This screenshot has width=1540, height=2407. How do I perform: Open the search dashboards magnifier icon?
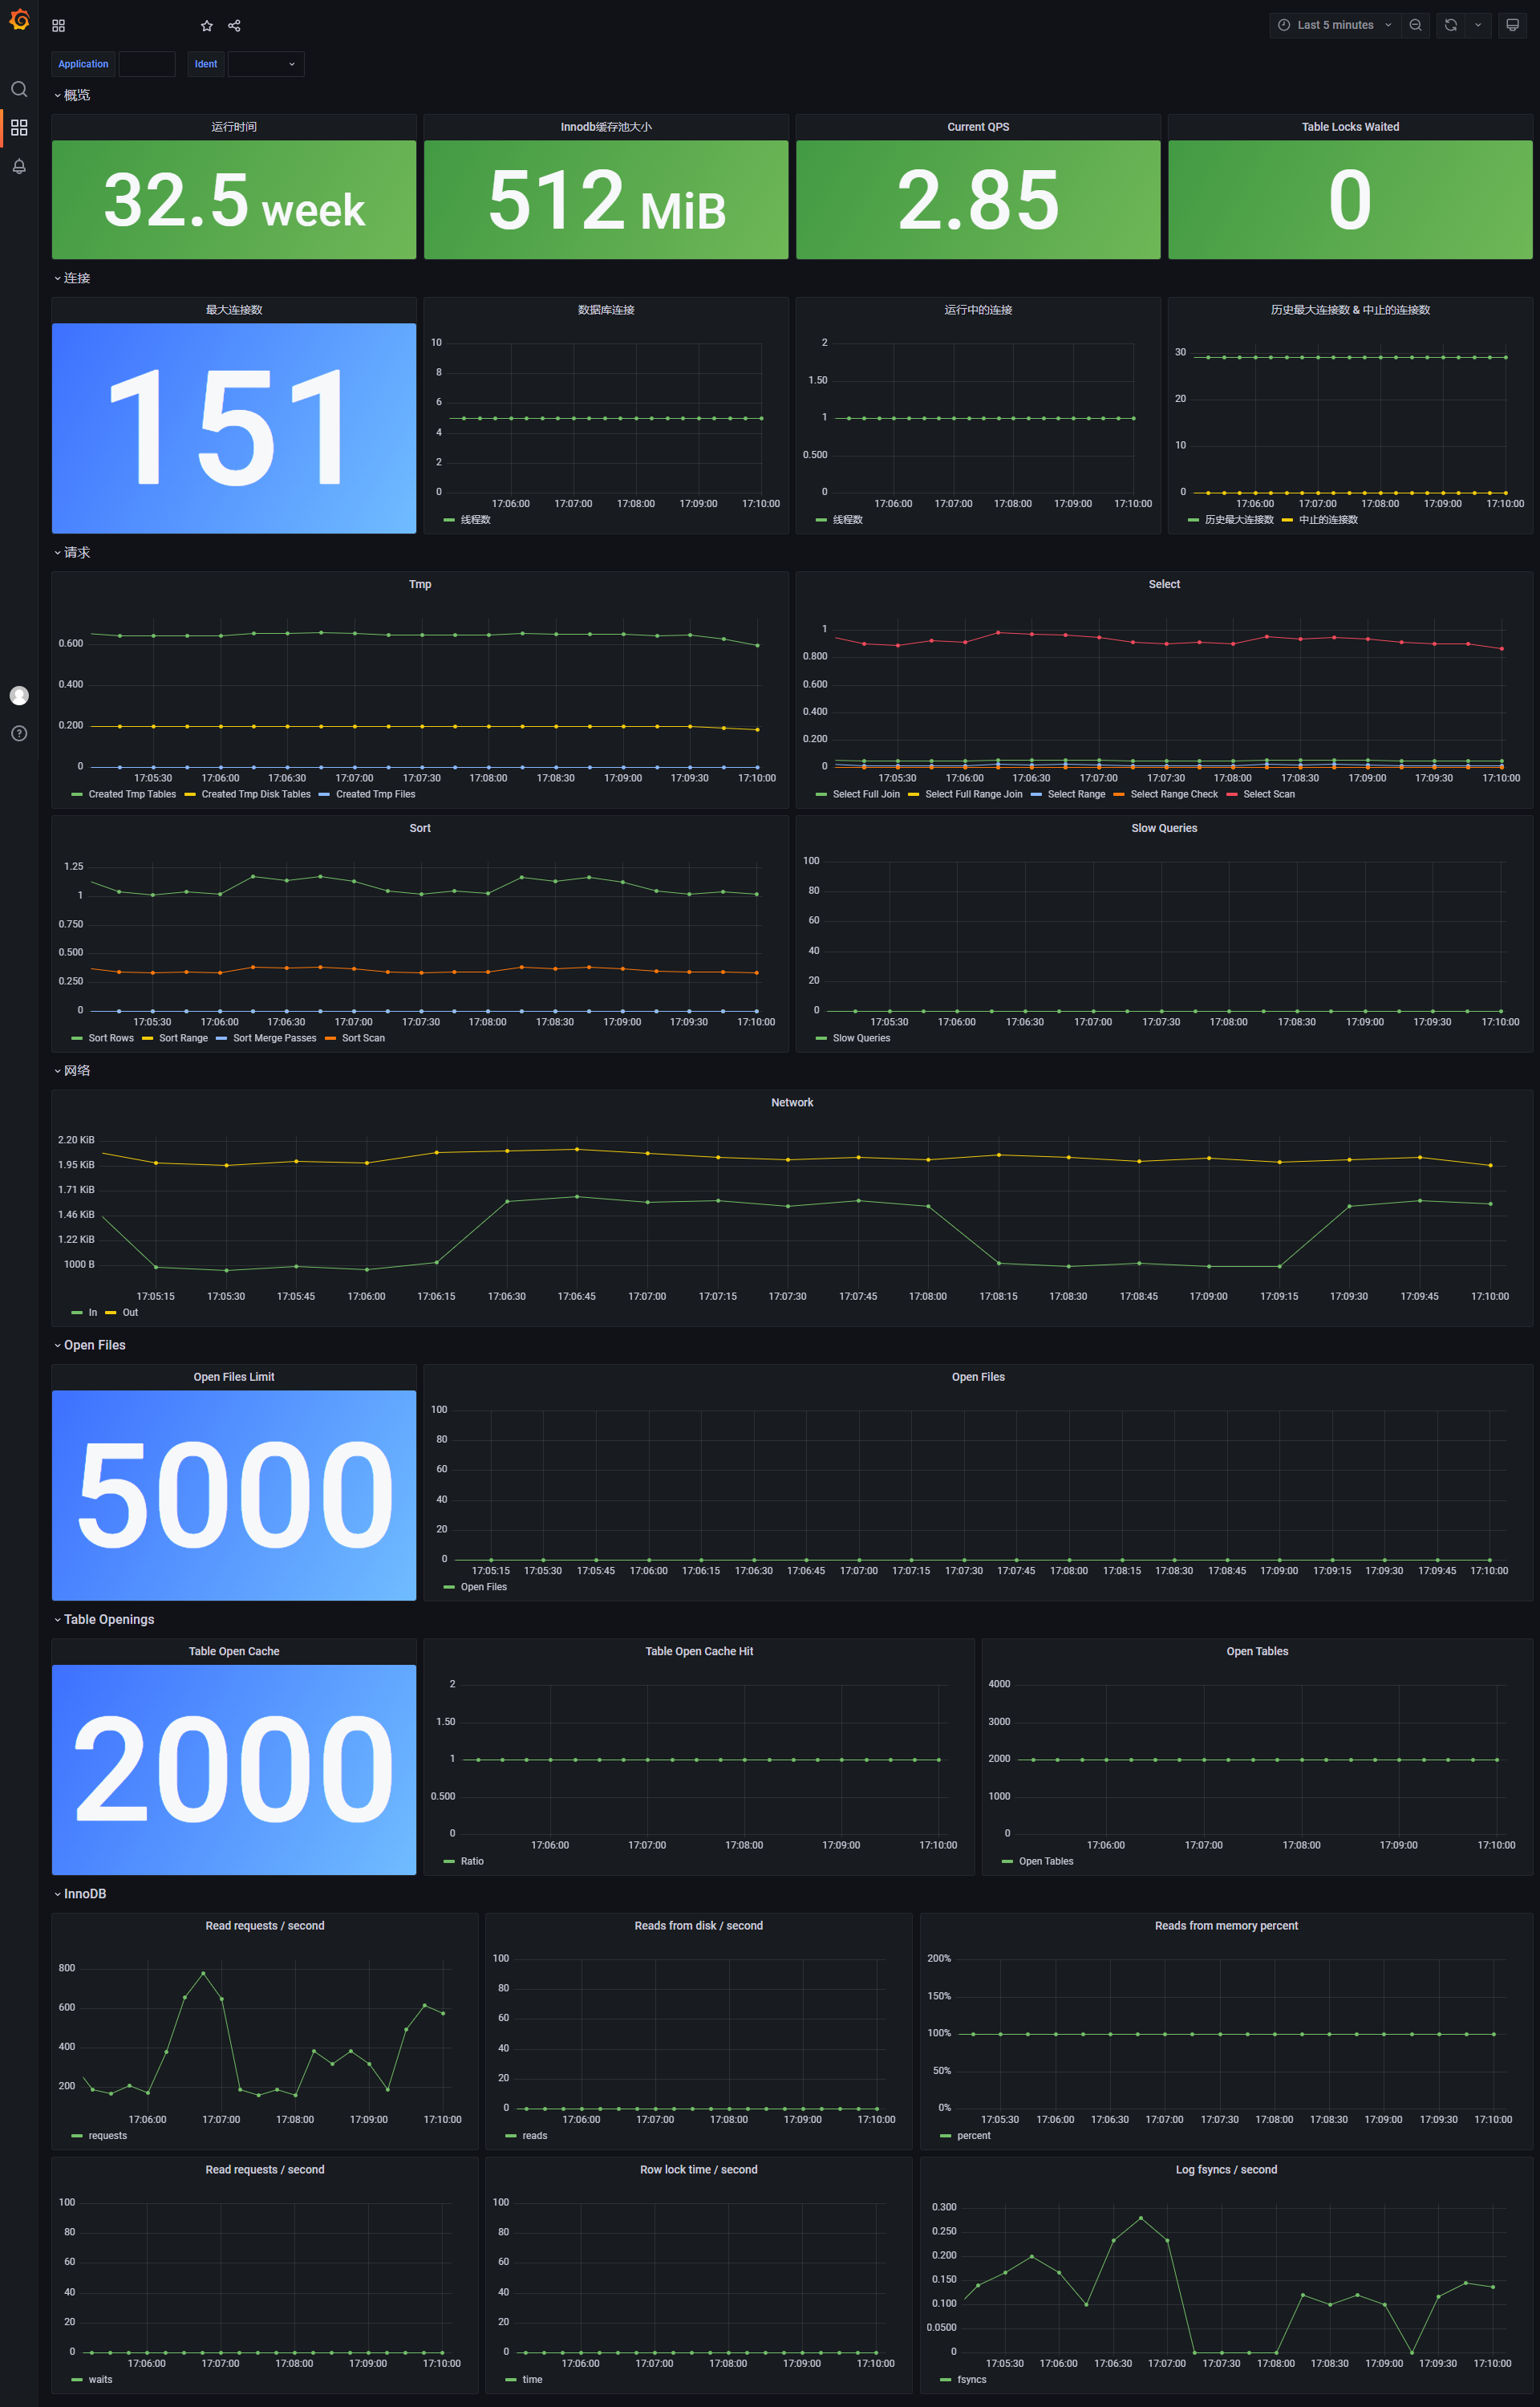tap(19, 89)
